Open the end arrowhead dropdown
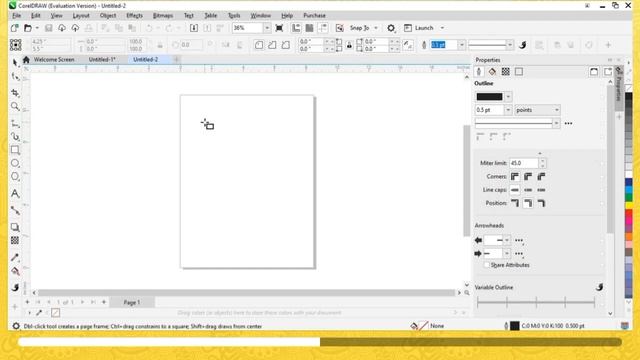The width and height of the screenshot is (640, 360). 507,253
